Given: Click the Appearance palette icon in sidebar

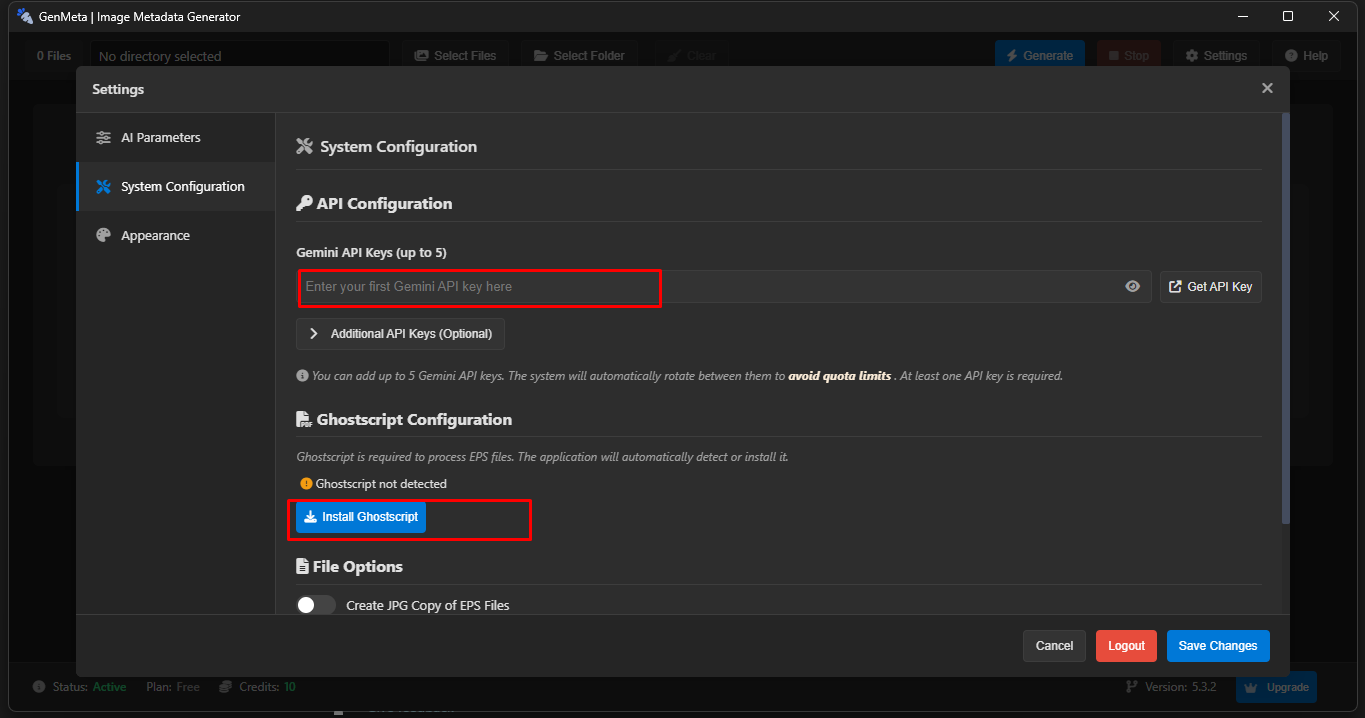Looking at the screenshot, I should [x=104, y=235].
